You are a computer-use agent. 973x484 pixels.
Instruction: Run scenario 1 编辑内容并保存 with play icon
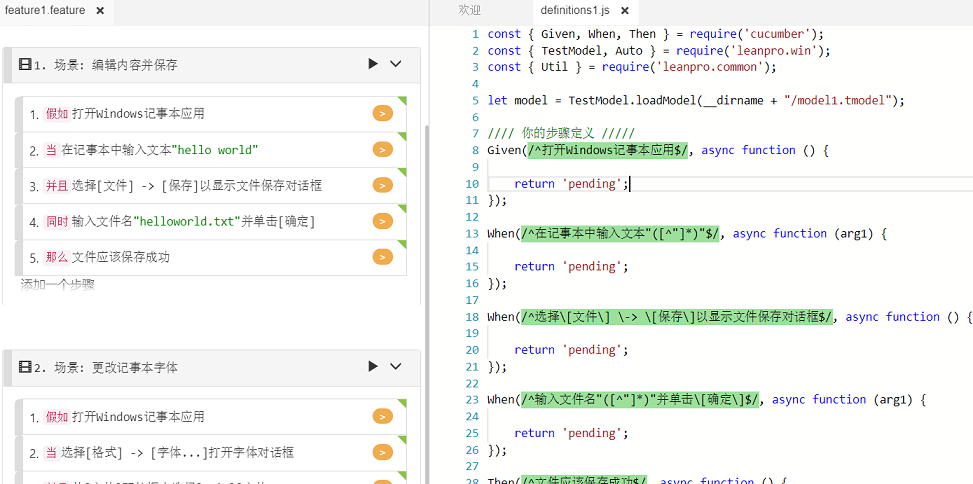[373, 64]
